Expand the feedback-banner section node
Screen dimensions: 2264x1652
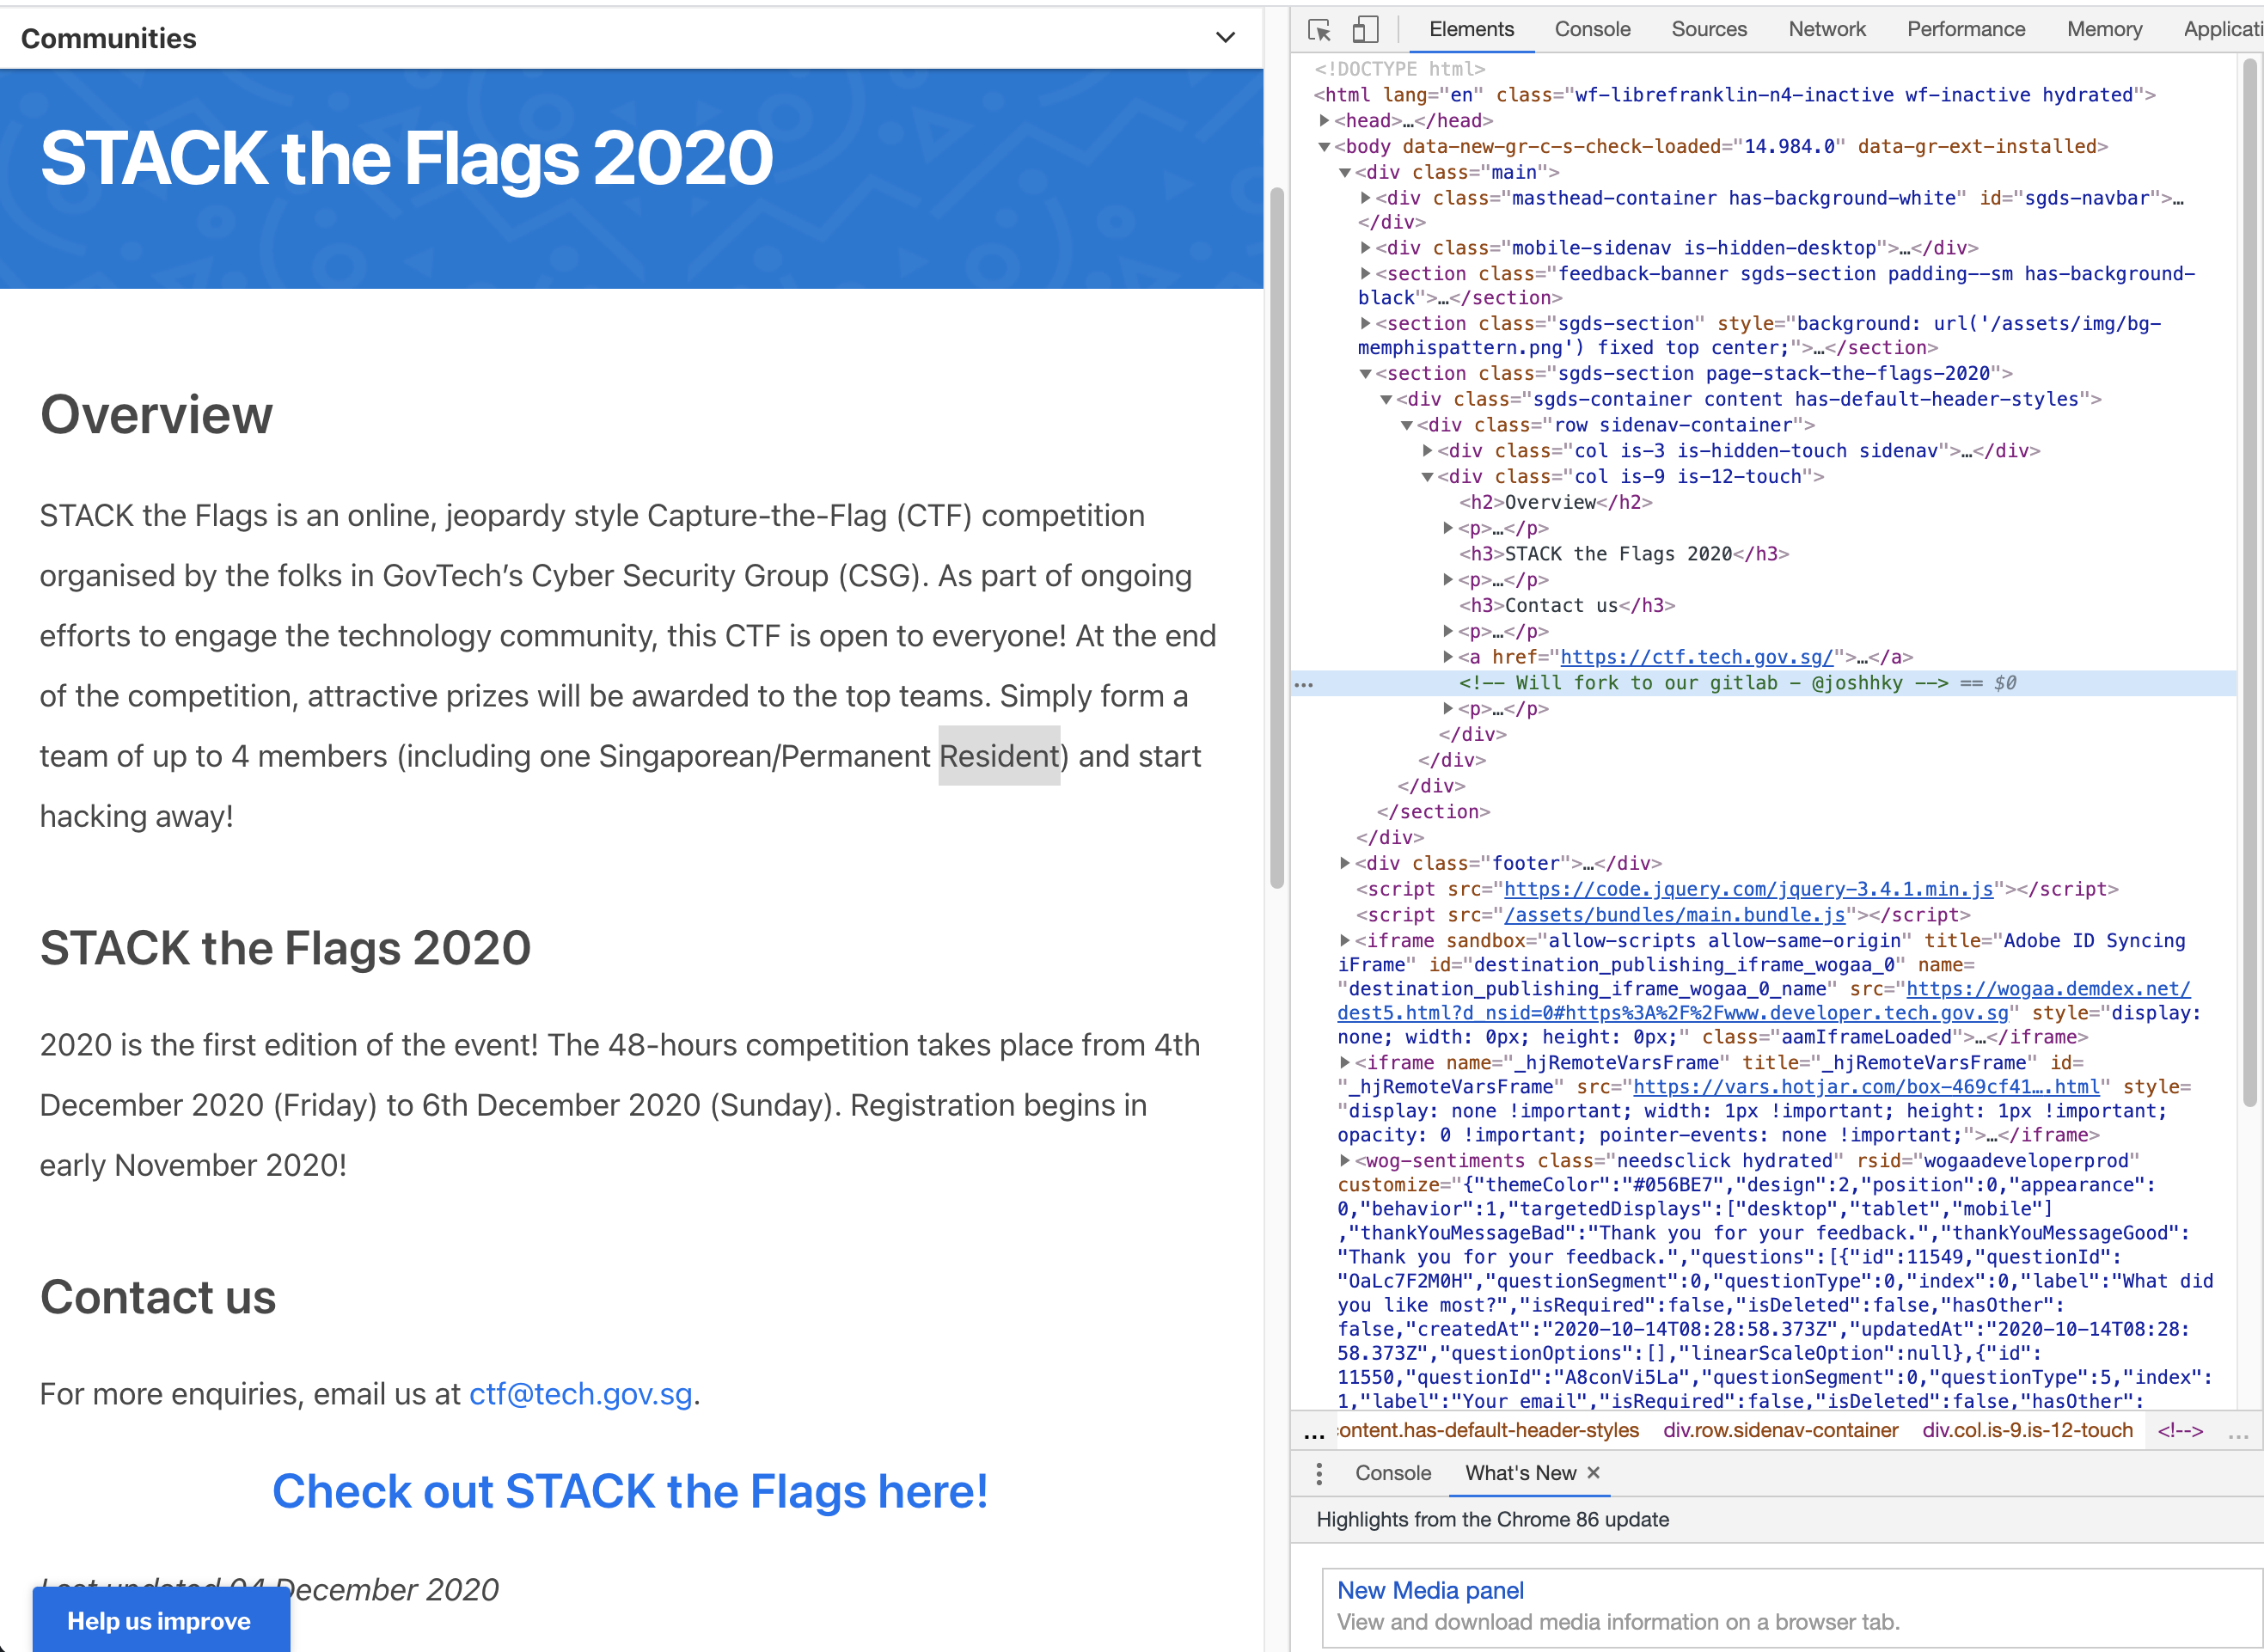(x=1365, y=273)
